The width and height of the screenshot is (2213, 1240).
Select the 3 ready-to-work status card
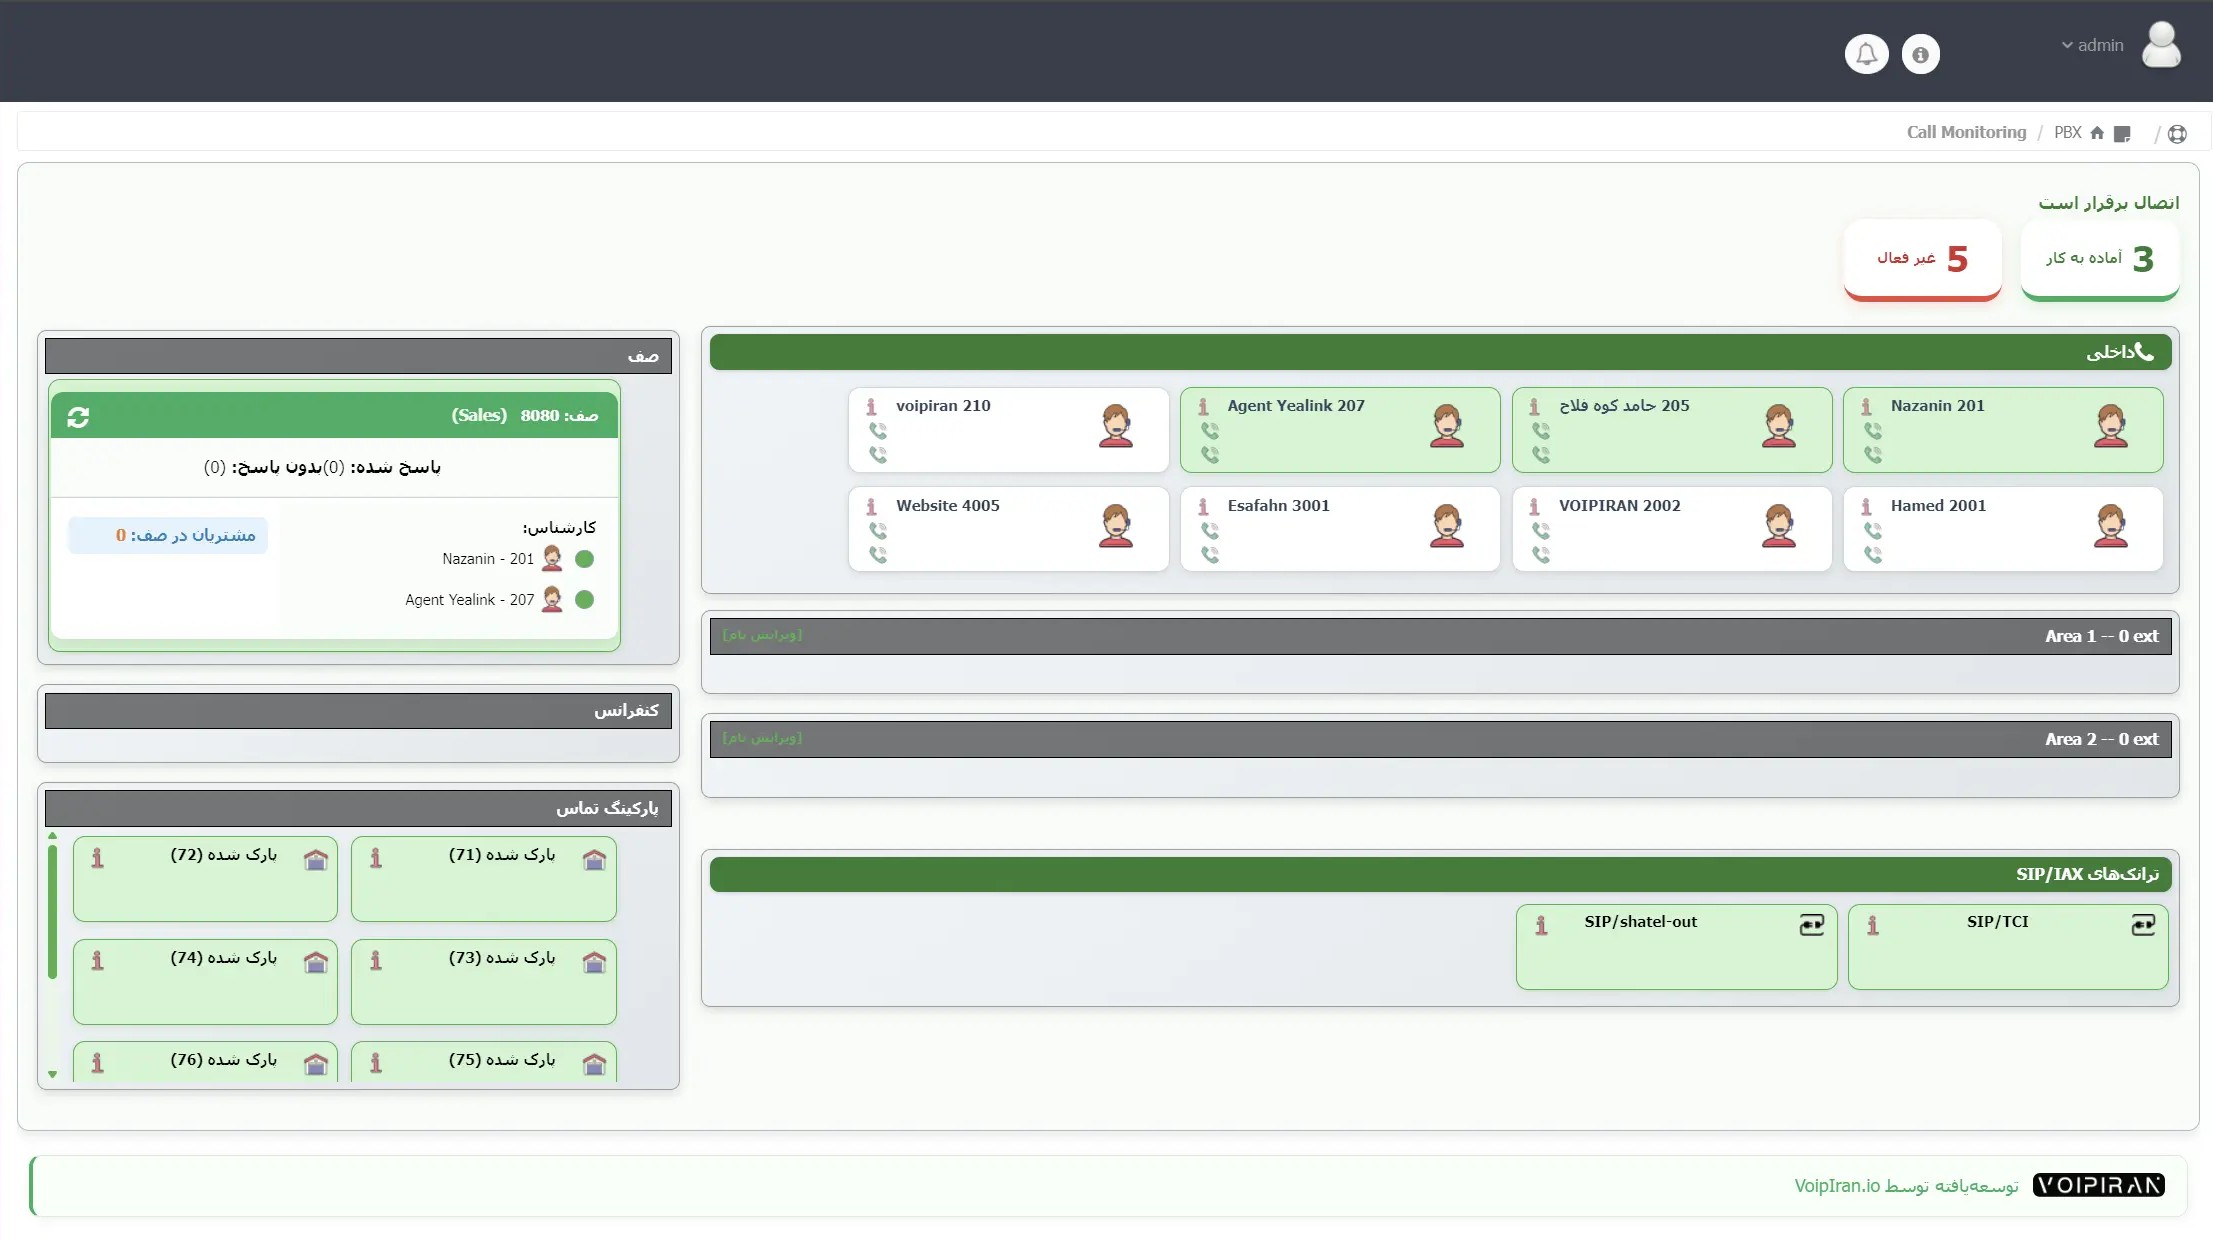(2099, 259)
